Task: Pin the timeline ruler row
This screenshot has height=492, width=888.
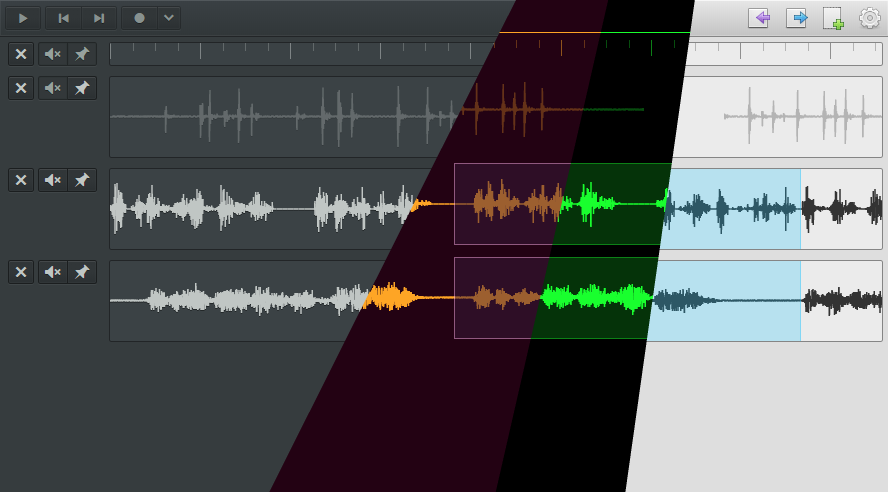Action: point(82,54)
